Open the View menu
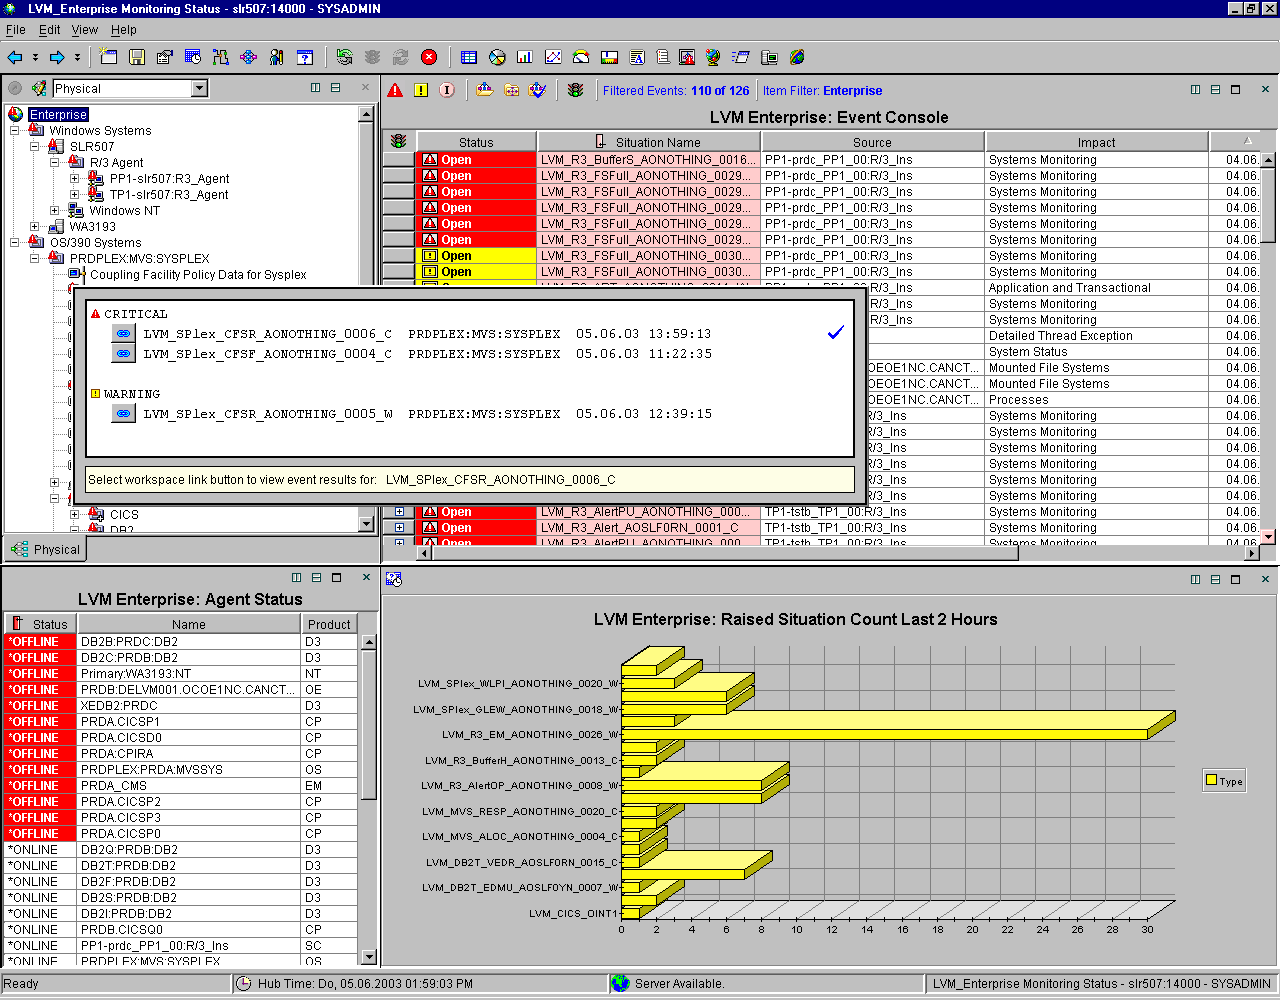This screenshot has width=1280, height=1000. (85, 30)
